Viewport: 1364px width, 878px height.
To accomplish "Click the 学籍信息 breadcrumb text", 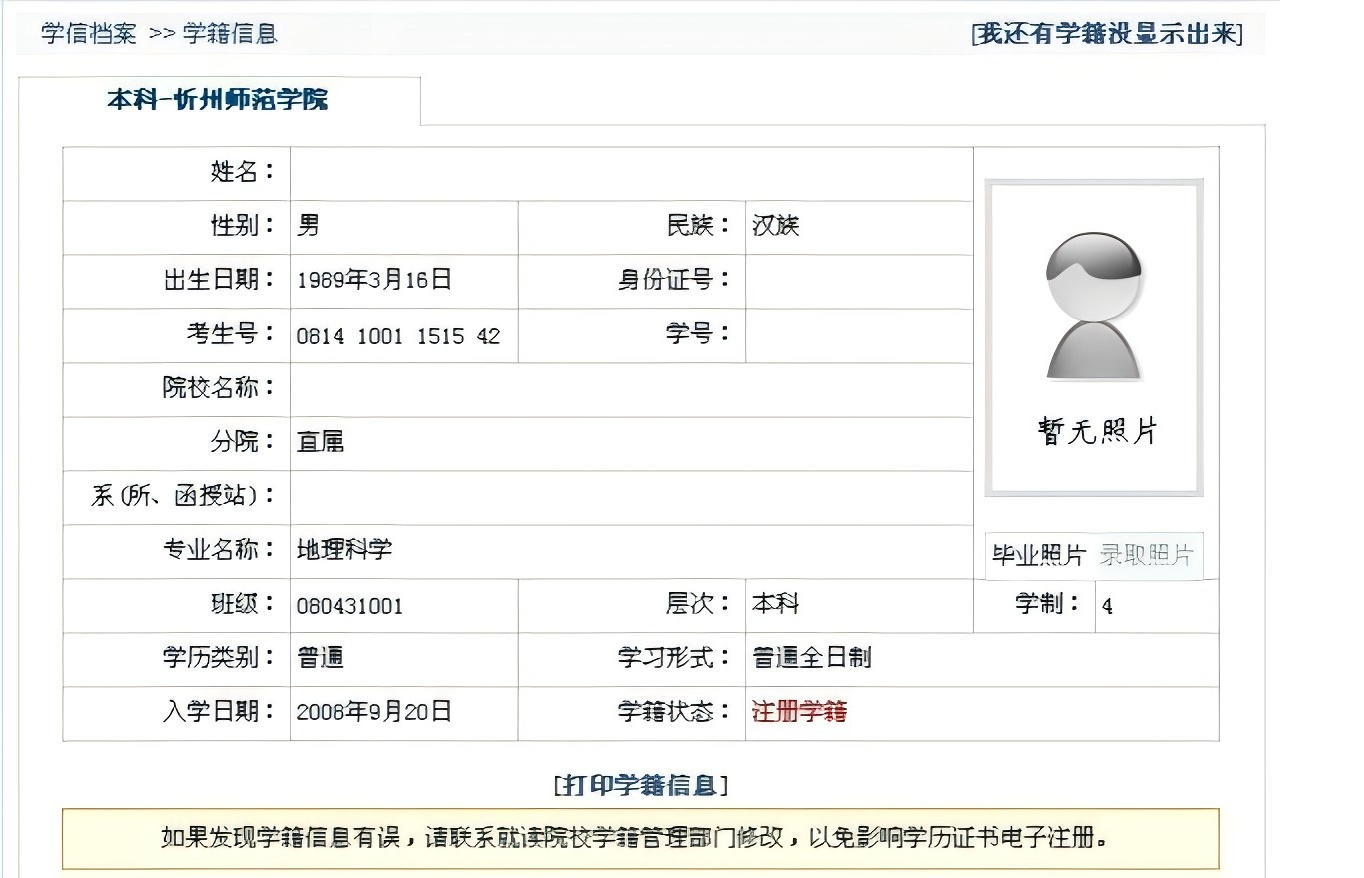I will point(229,33).
